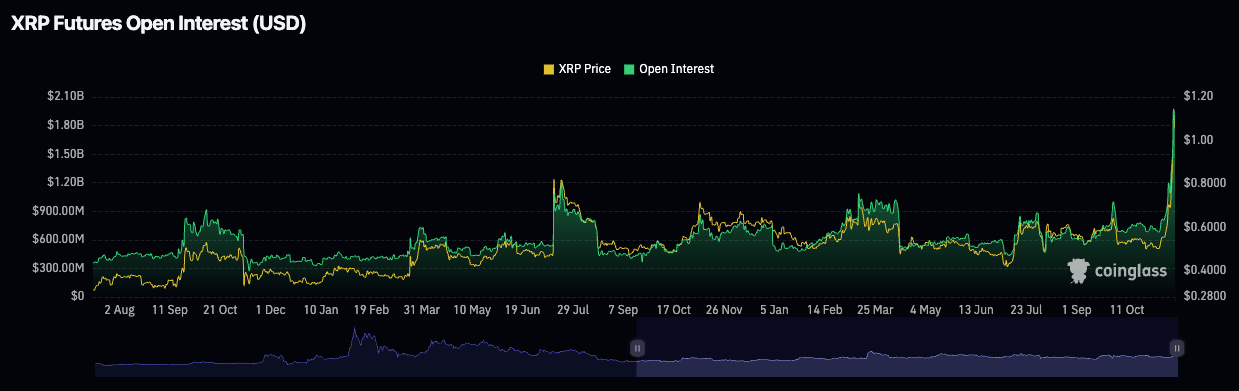
Task: Click the open interest peak at chart's right edge
Action: coord(1173,110)
